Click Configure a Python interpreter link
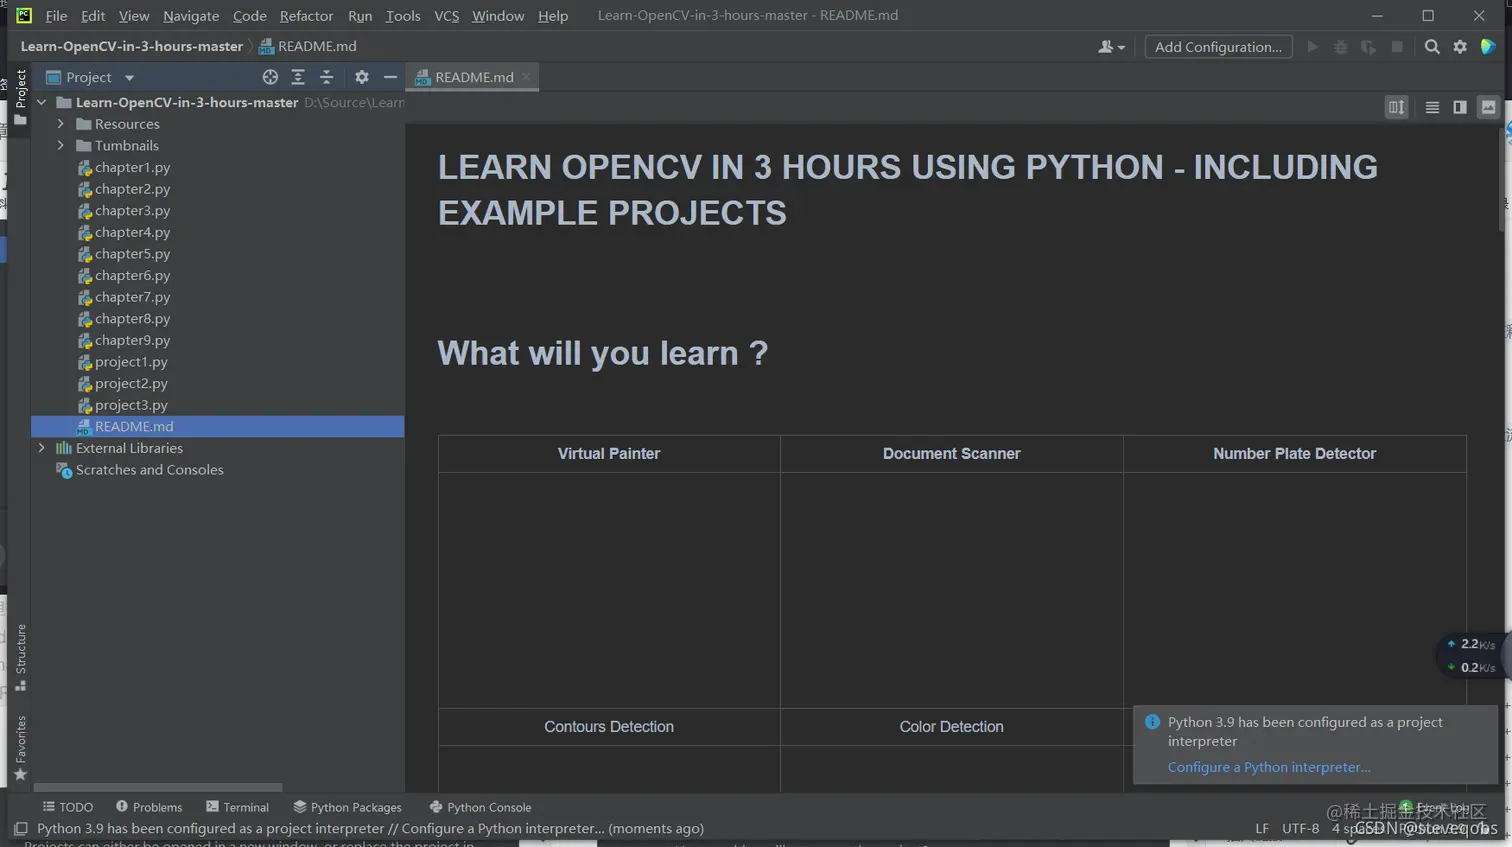1512x847 pixels. 1269,767
